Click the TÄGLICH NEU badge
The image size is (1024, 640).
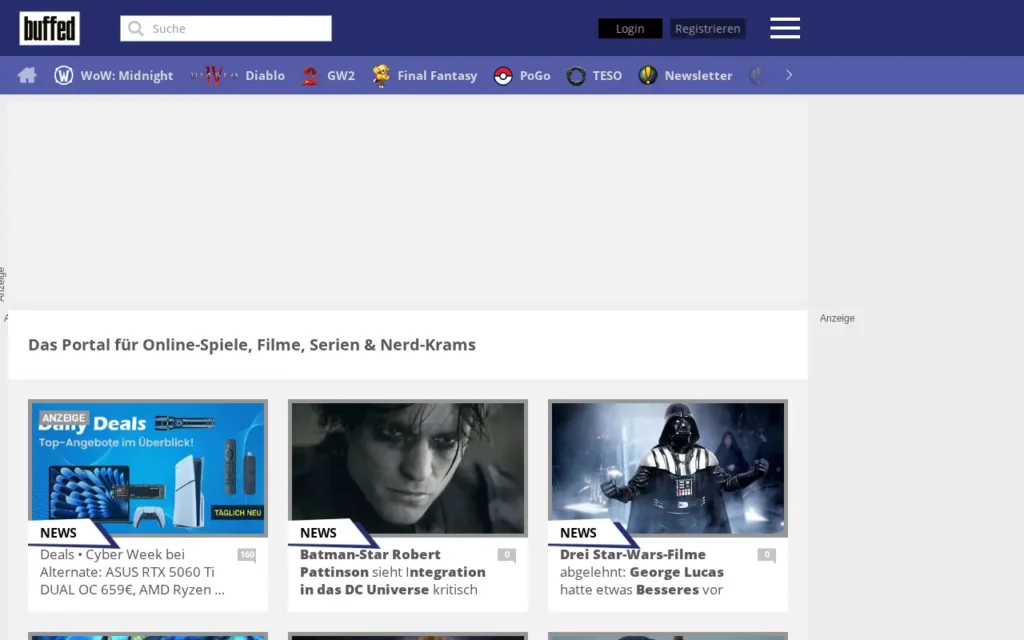(x=238, y=513)
